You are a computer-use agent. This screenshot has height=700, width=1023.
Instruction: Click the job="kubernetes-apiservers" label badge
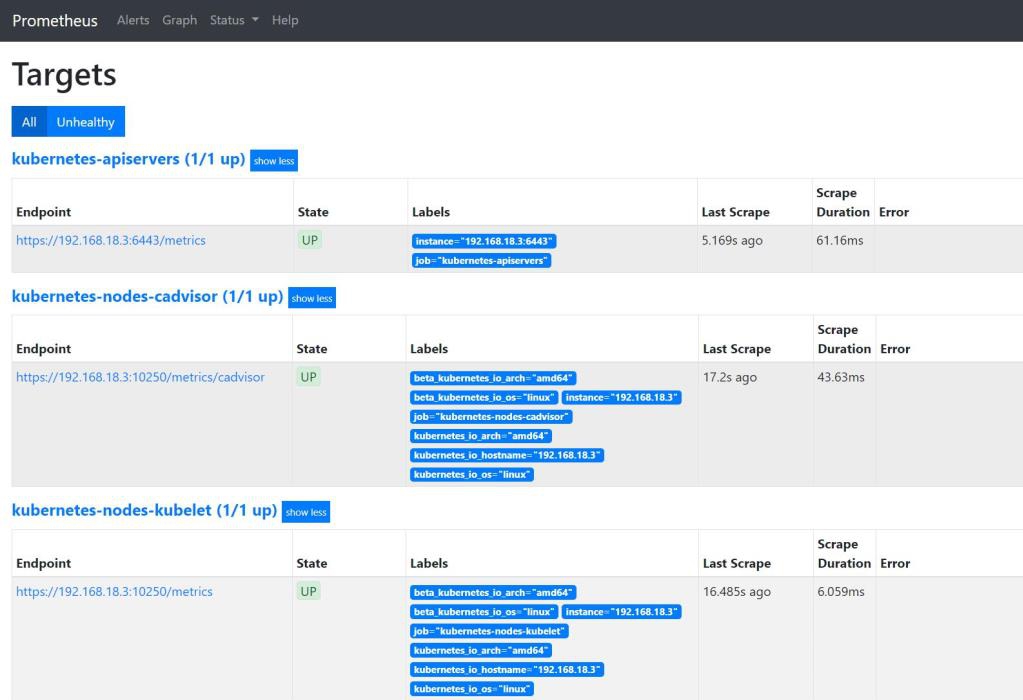click(x=482, y=261)
